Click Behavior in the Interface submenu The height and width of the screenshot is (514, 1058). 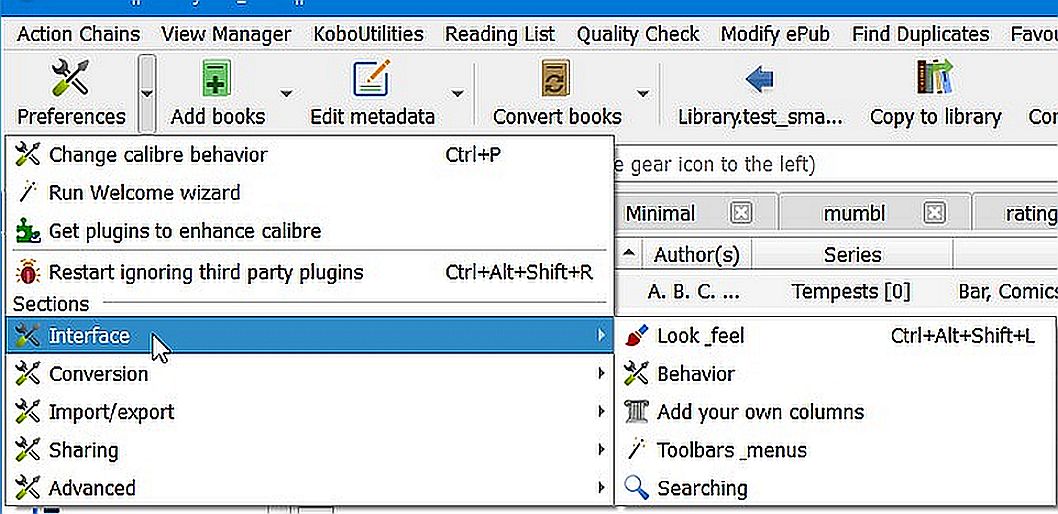point(837,374)
